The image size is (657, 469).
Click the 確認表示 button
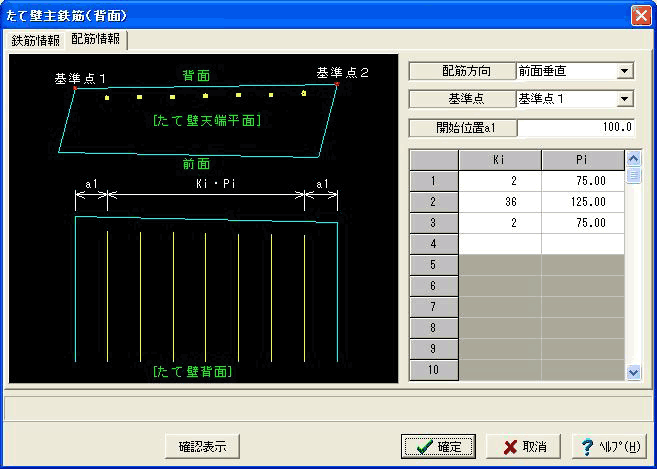(x=203, y=446)
